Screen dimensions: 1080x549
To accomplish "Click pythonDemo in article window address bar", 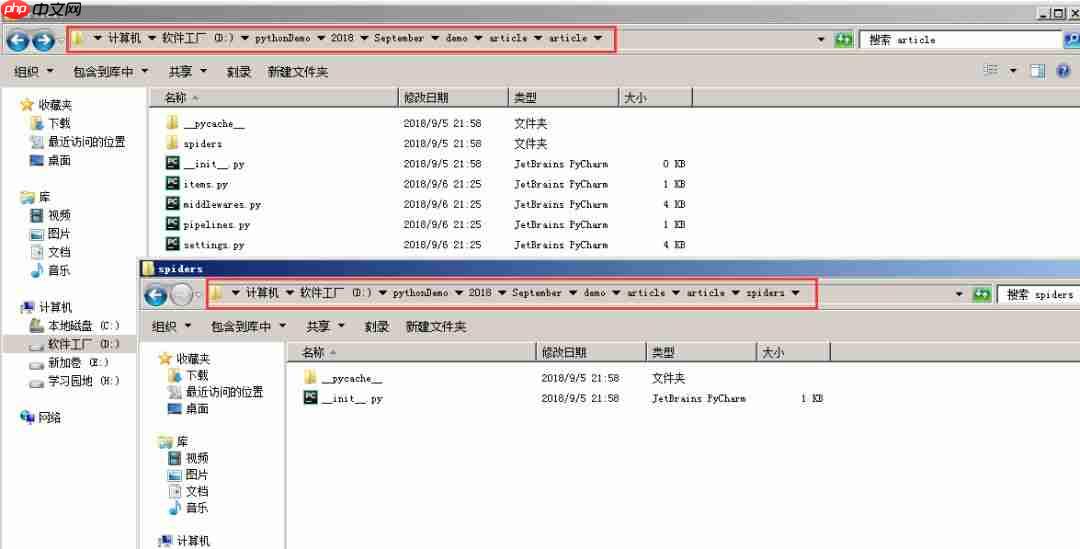I will [282, 39].
